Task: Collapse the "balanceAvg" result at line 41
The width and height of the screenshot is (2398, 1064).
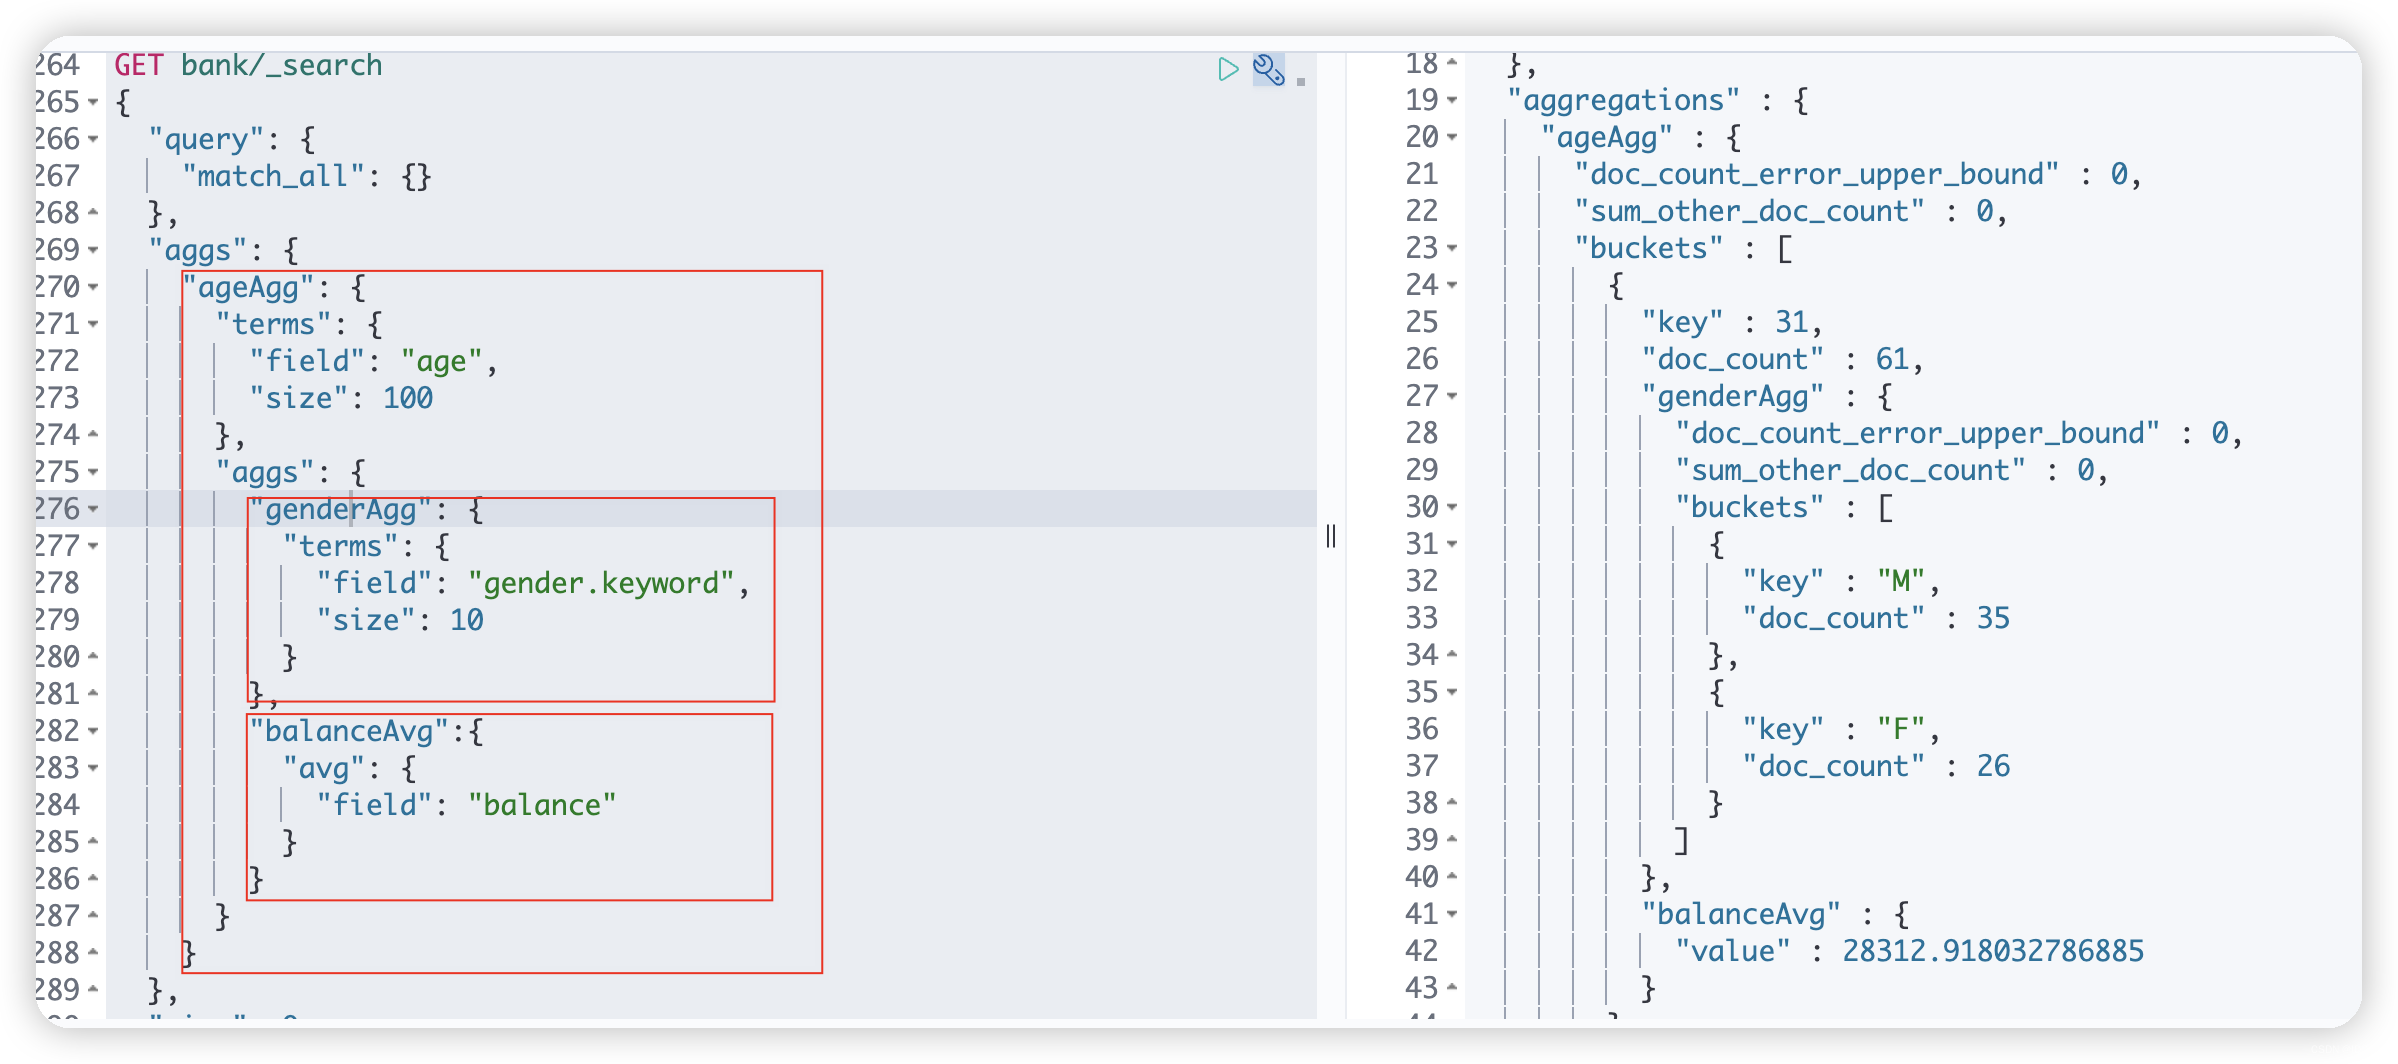Action: (x=1450, y=914)
